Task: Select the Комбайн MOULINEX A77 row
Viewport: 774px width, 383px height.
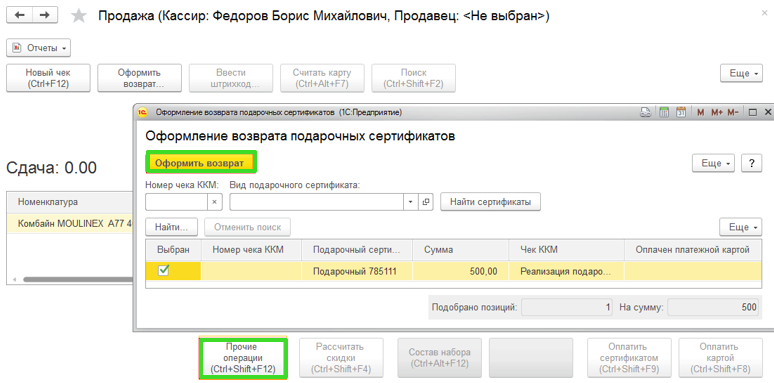Action: 70,223
